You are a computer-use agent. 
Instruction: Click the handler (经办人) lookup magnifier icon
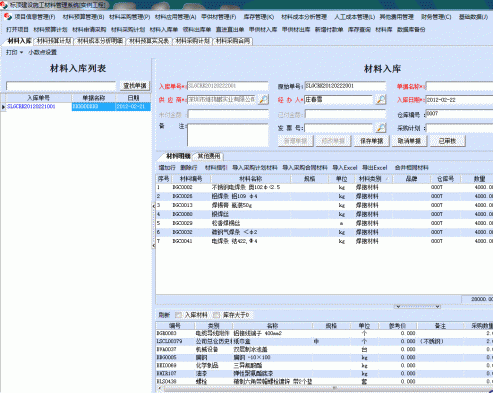(x=381, y=99)
